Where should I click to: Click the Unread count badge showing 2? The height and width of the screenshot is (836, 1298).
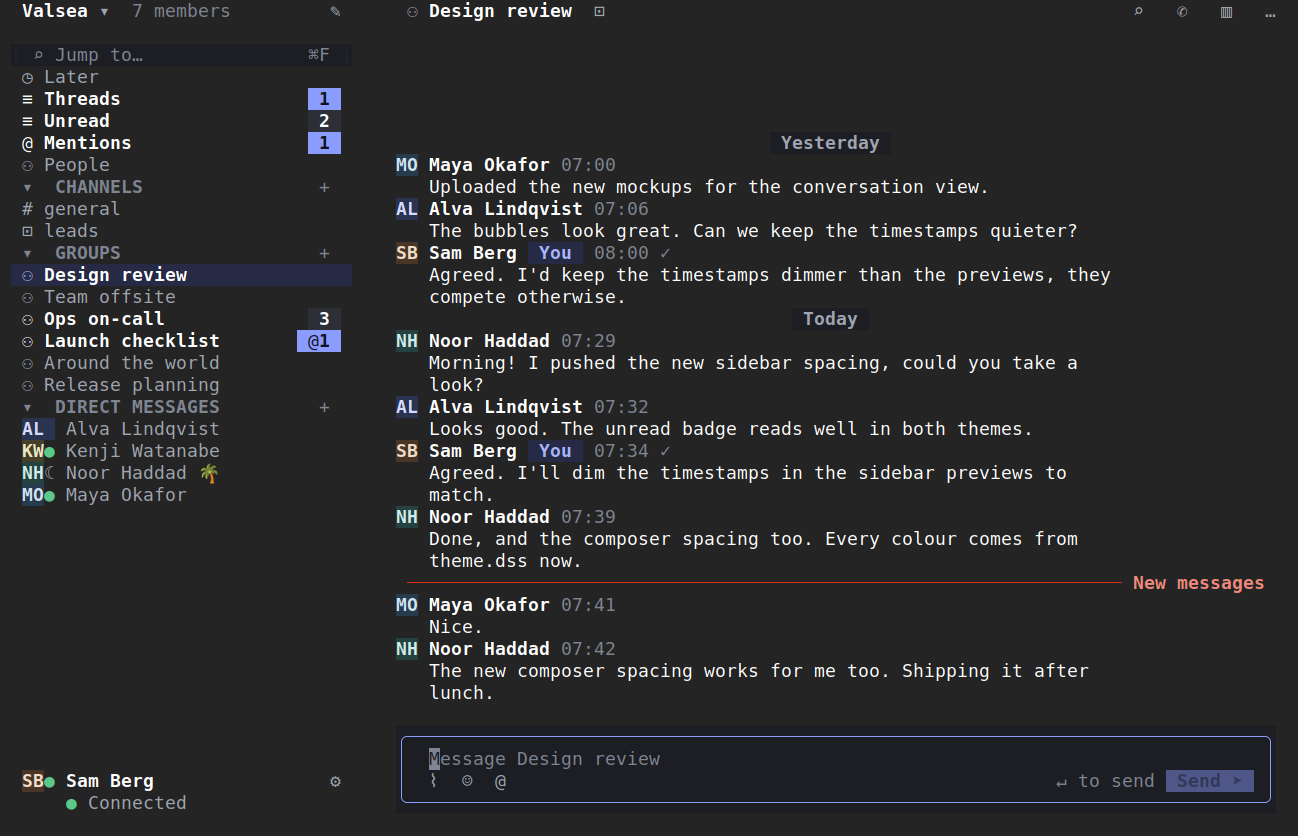pos(324,121)
